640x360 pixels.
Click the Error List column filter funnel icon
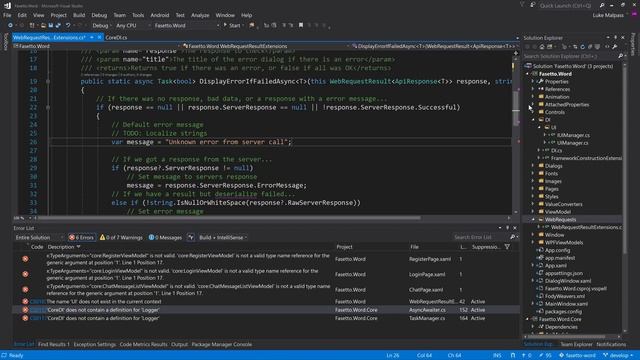[507, 247]
